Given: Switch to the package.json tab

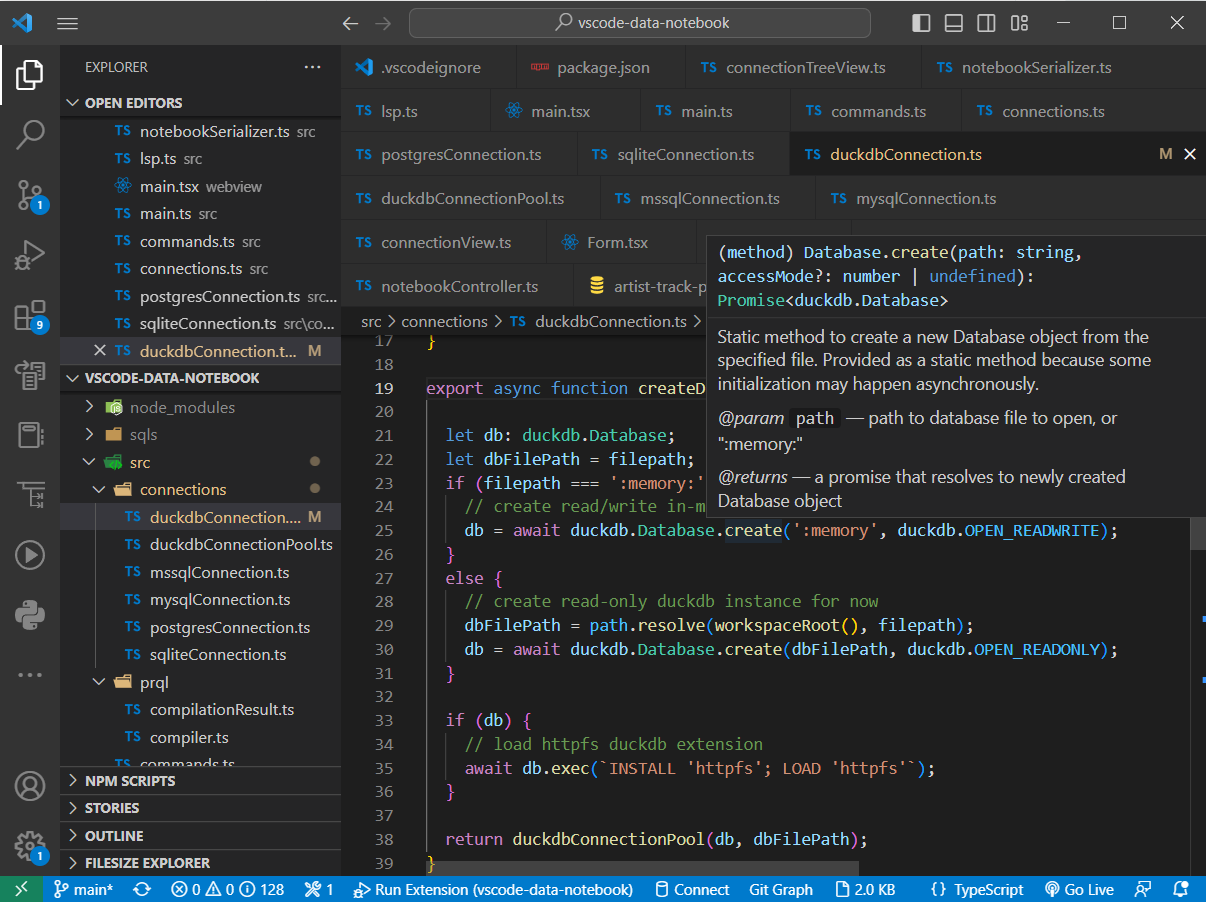Looking at the screenshot, I should [x=602, y=68].
